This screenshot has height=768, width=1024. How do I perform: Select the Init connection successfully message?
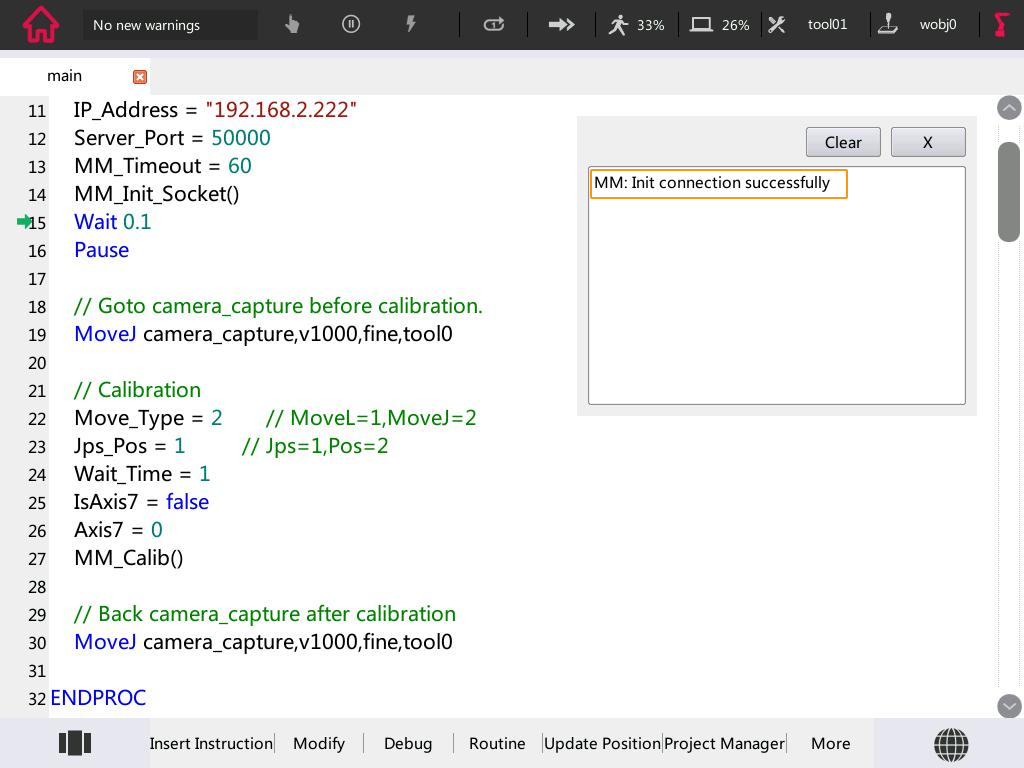tap(718, 184)
